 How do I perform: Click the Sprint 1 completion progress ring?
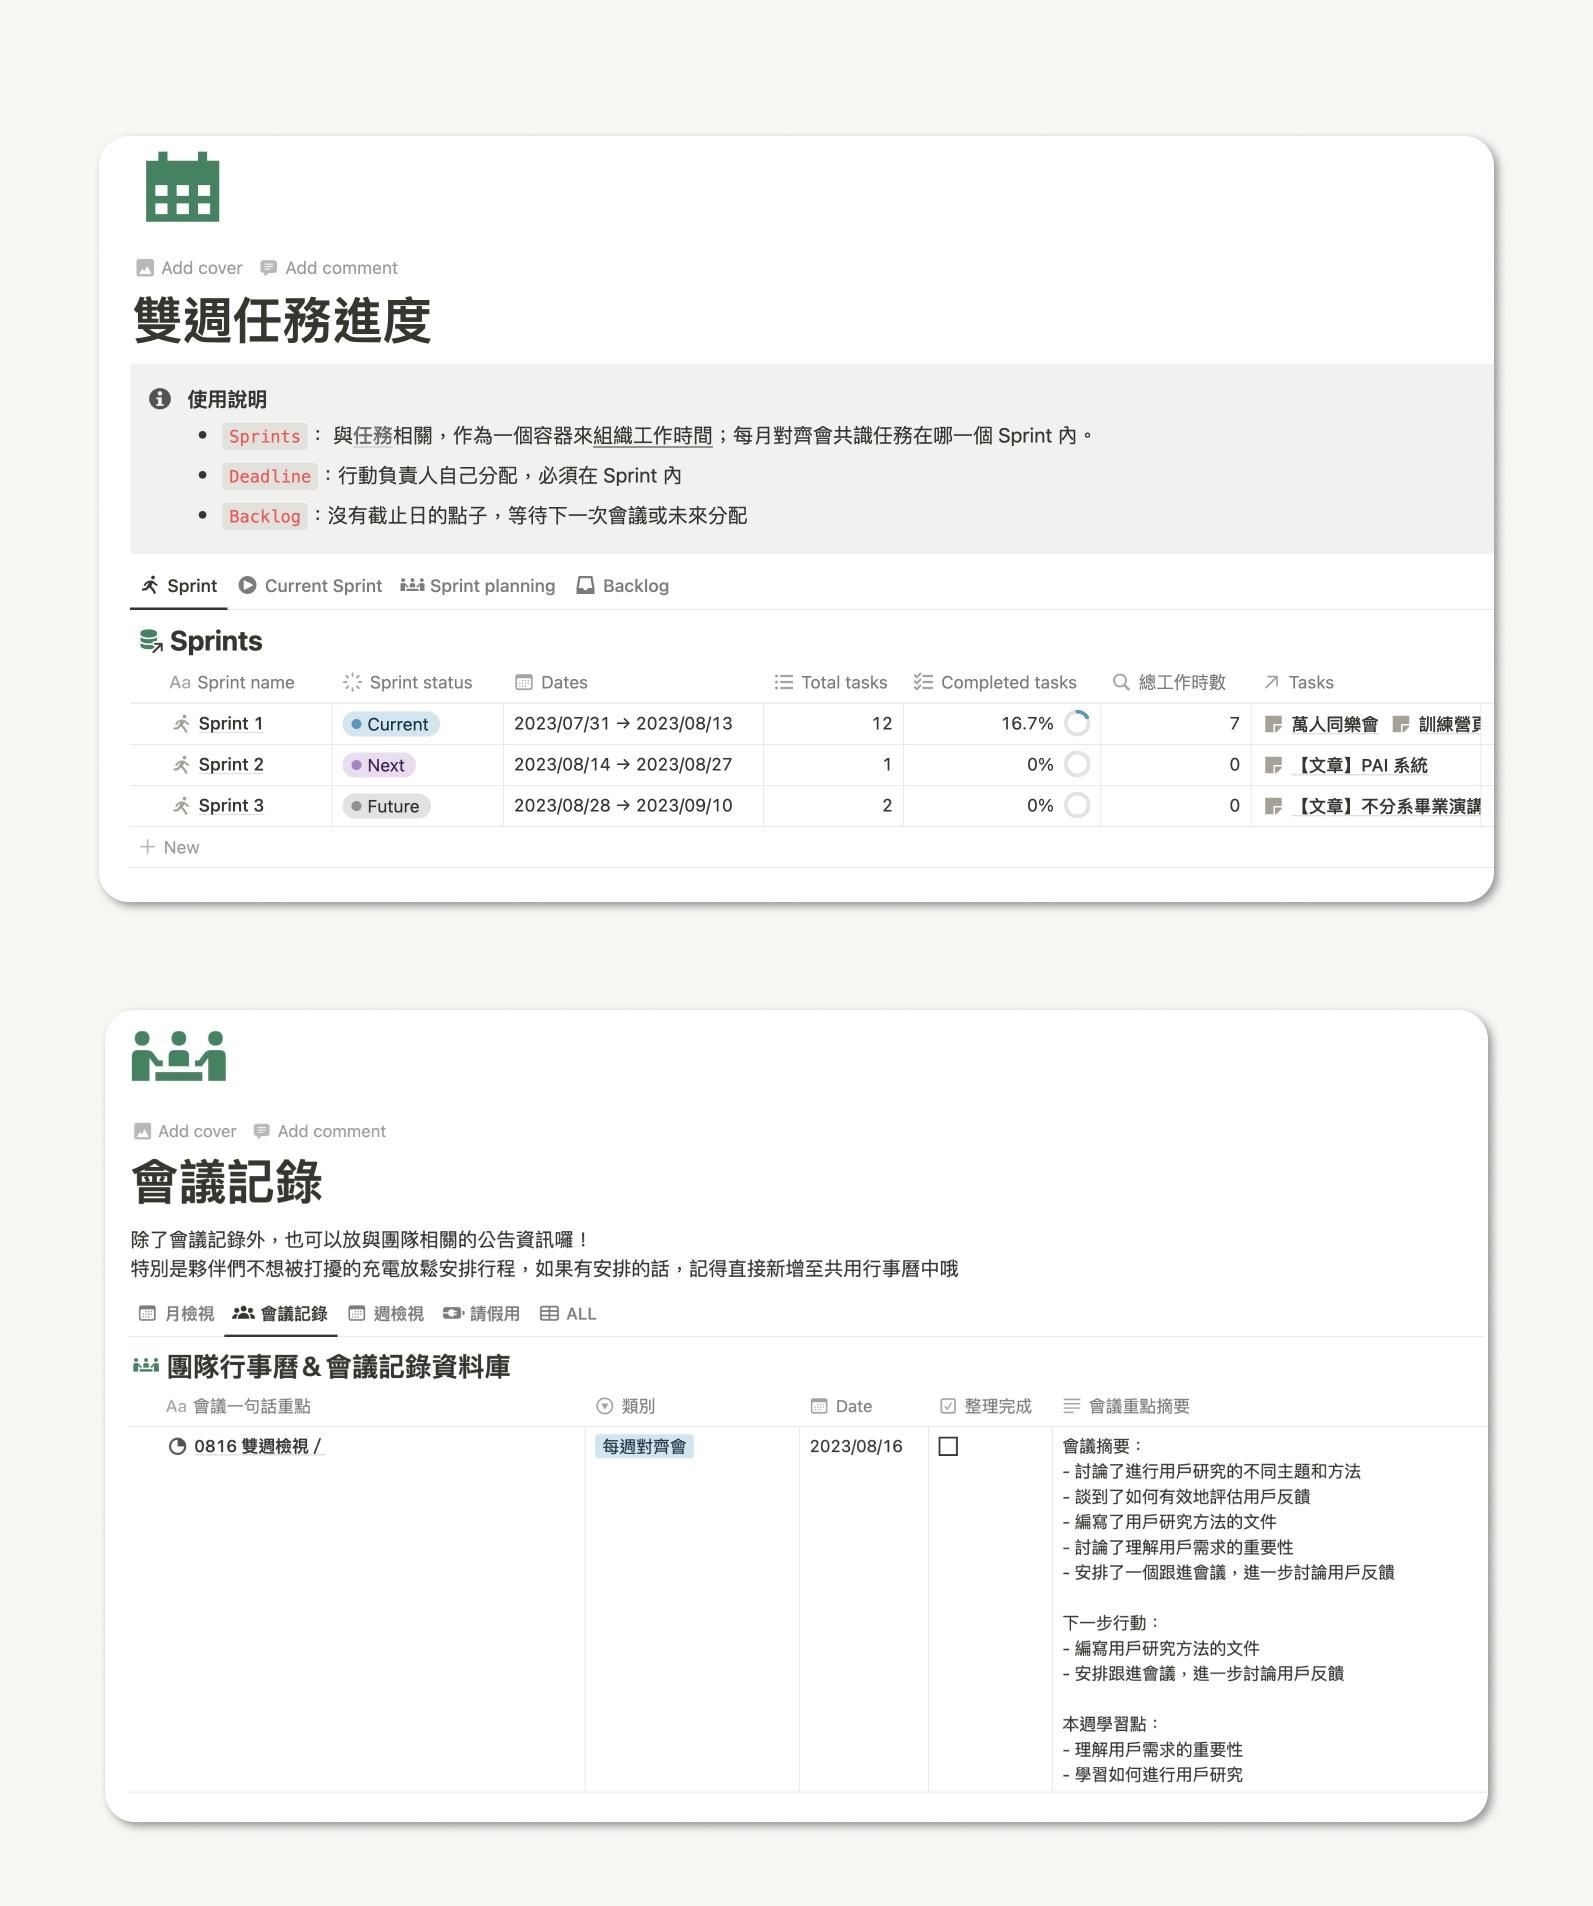point(1077,723)
